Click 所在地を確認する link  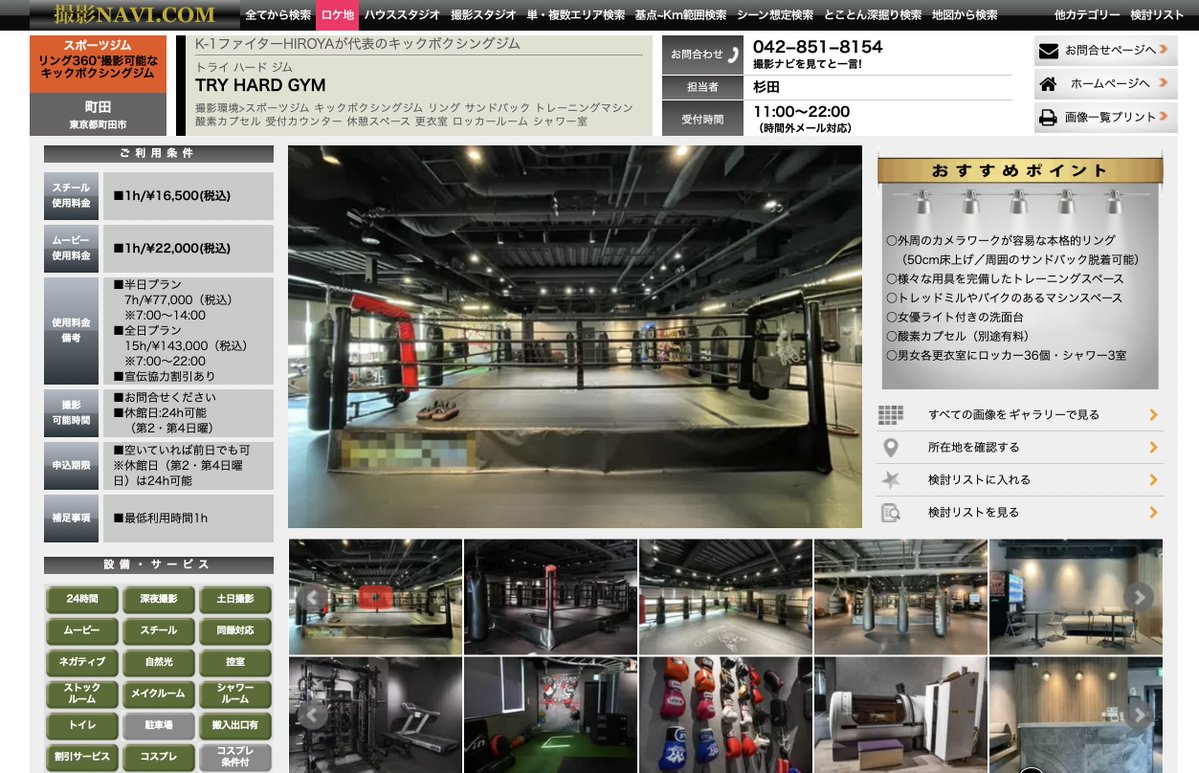[973, 447]
